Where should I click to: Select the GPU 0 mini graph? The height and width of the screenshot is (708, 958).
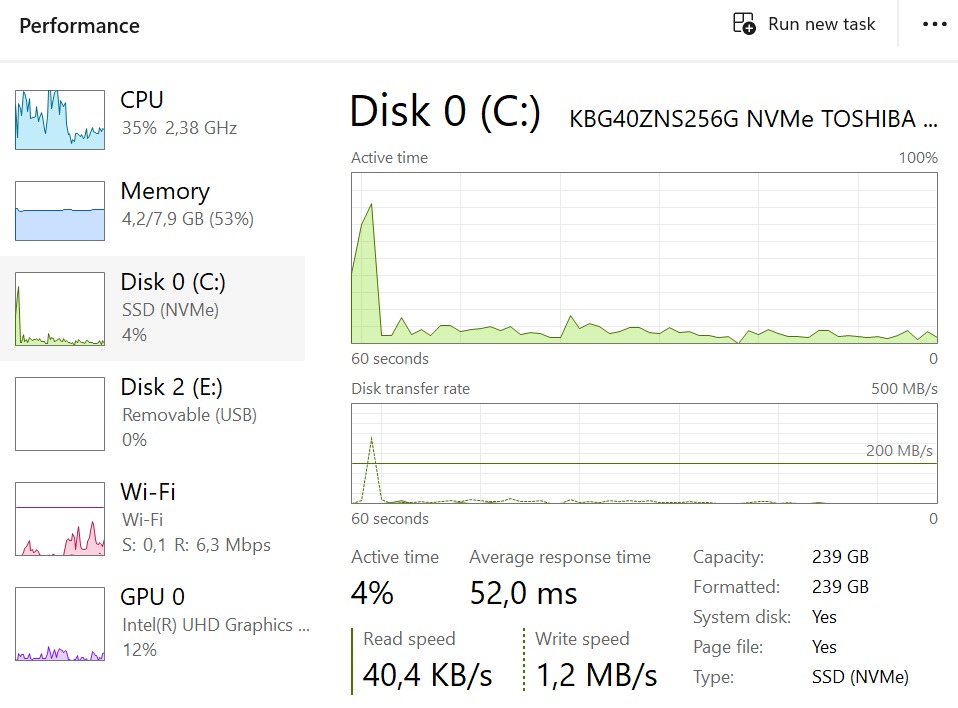pos(60,624)
